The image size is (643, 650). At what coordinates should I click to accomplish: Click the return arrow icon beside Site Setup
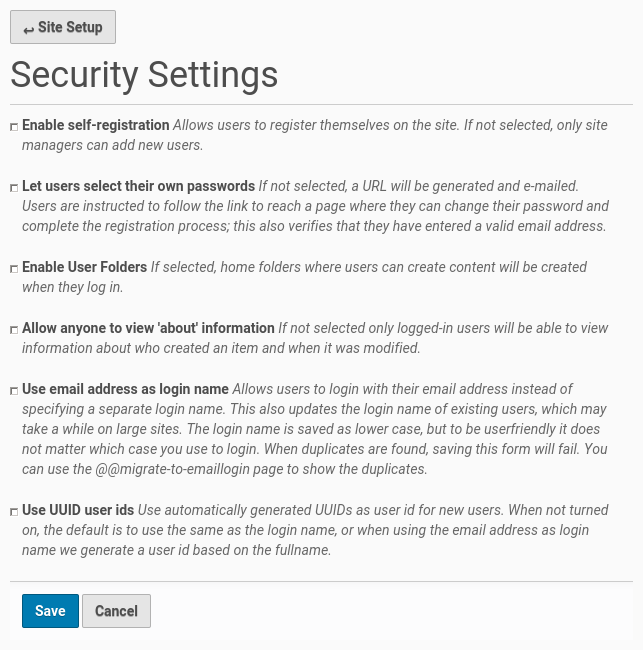(x=28, y=29)
